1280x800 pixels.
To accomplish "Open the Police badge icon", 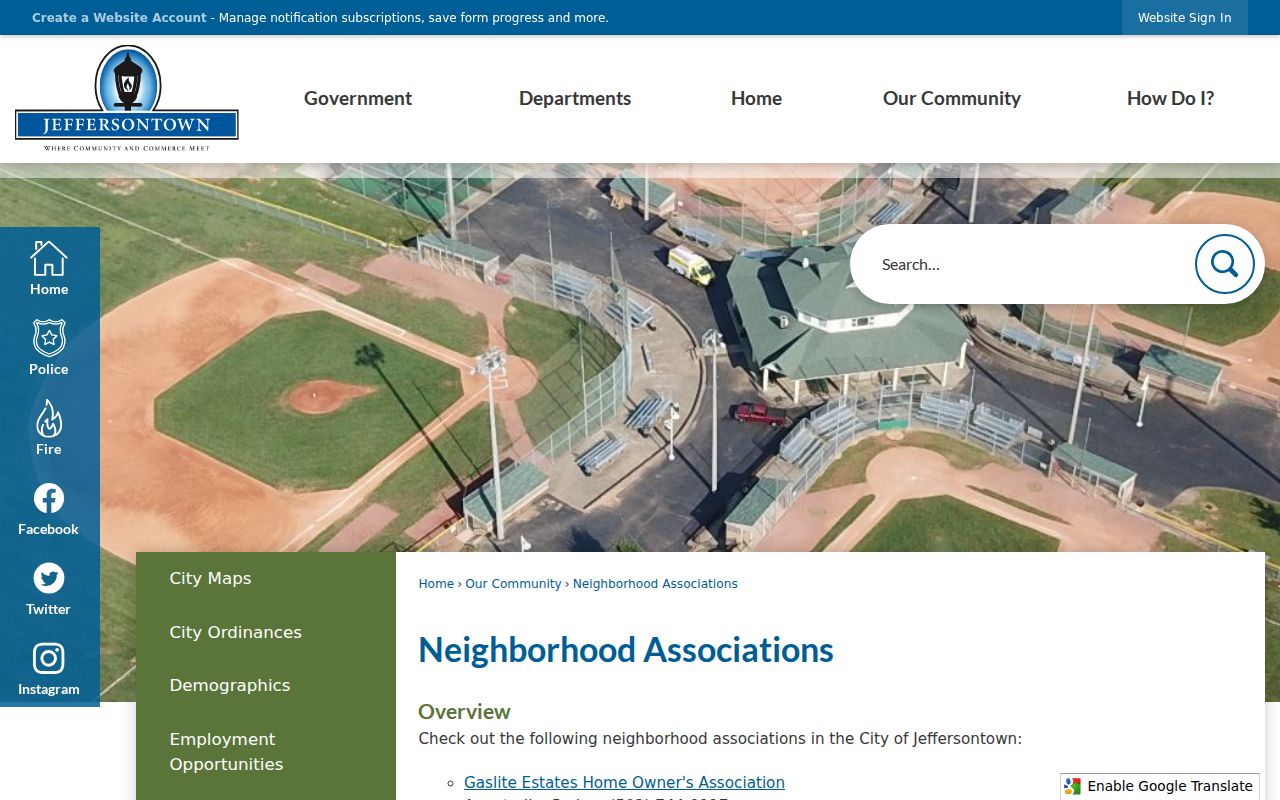I will (x=49, y=347).
